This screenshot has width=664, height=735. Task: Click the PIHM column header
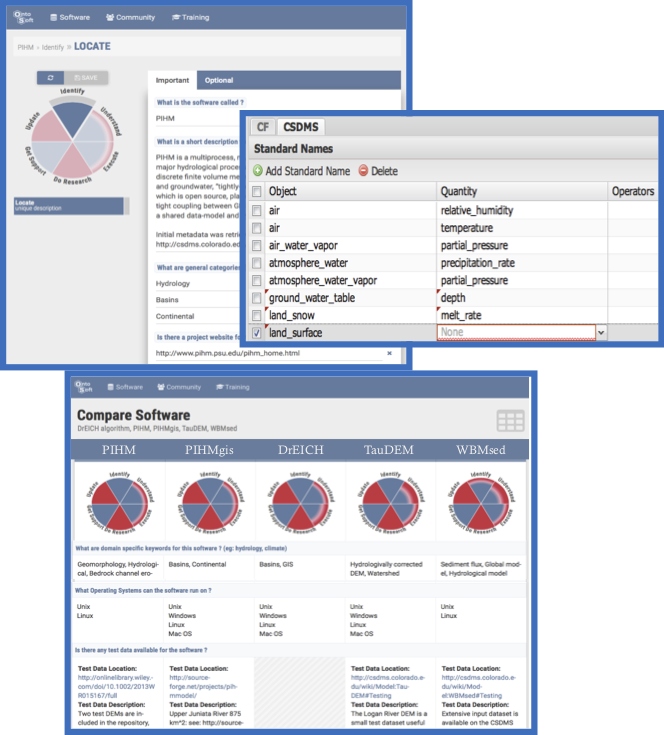click(119, 450)
